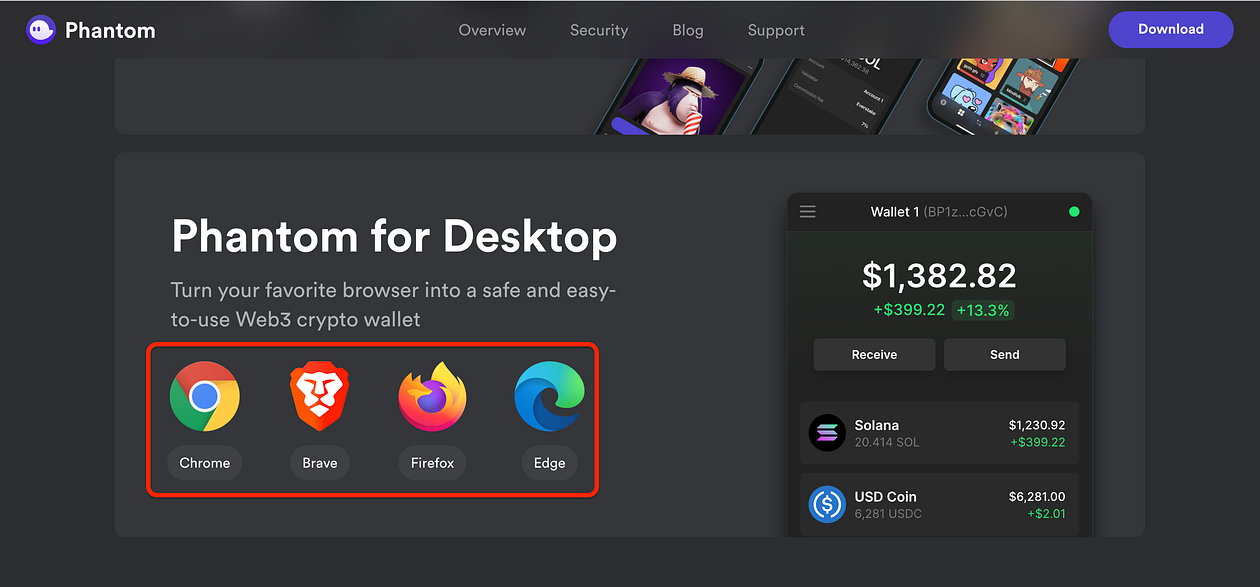This screenshot has width=1260, height=587.
Task: Click the green connection status dot
Action: point(1074,212)
